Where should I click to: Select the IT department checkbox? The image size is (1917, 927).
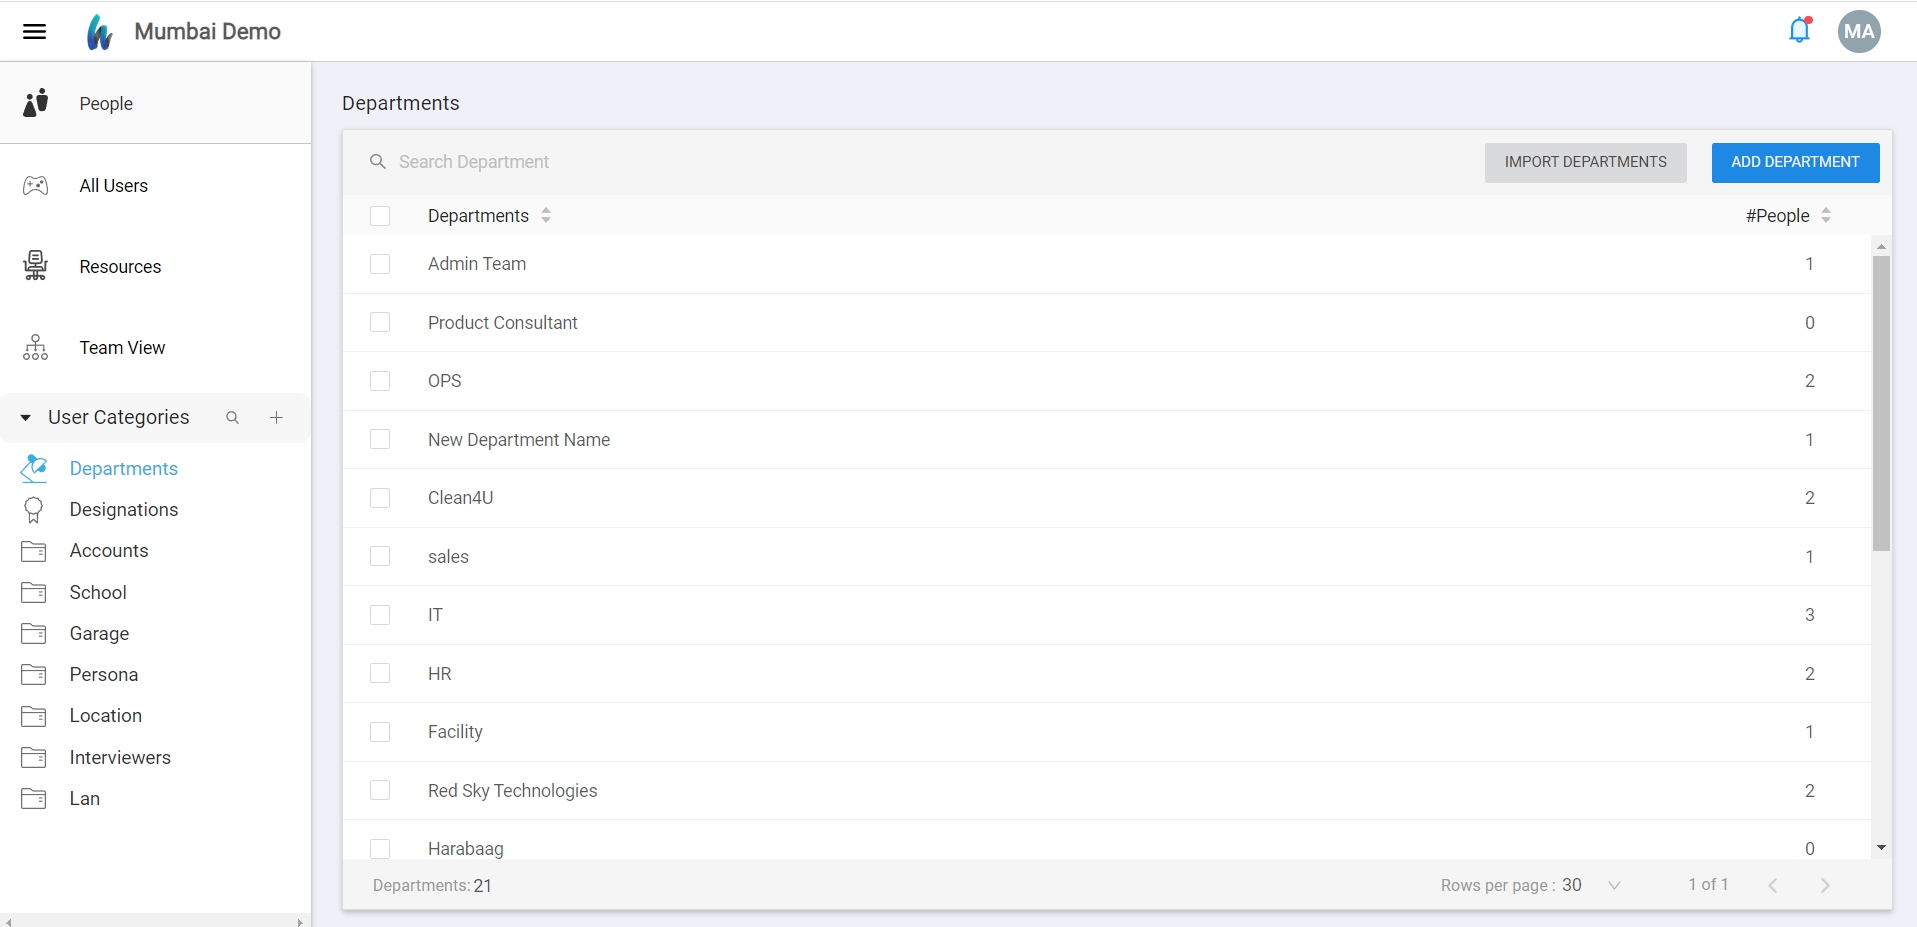click(x=380, y=615)
